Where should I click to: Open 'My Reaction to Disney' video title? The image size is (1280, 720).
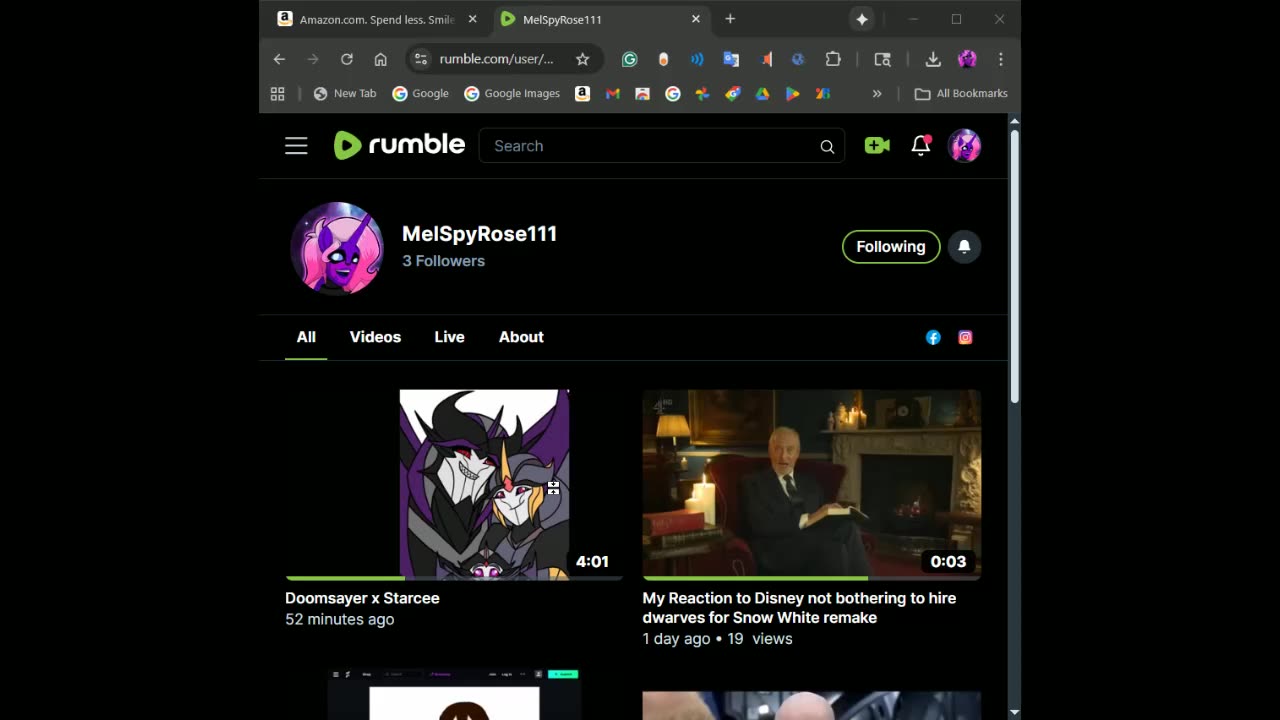coord(799,608)
